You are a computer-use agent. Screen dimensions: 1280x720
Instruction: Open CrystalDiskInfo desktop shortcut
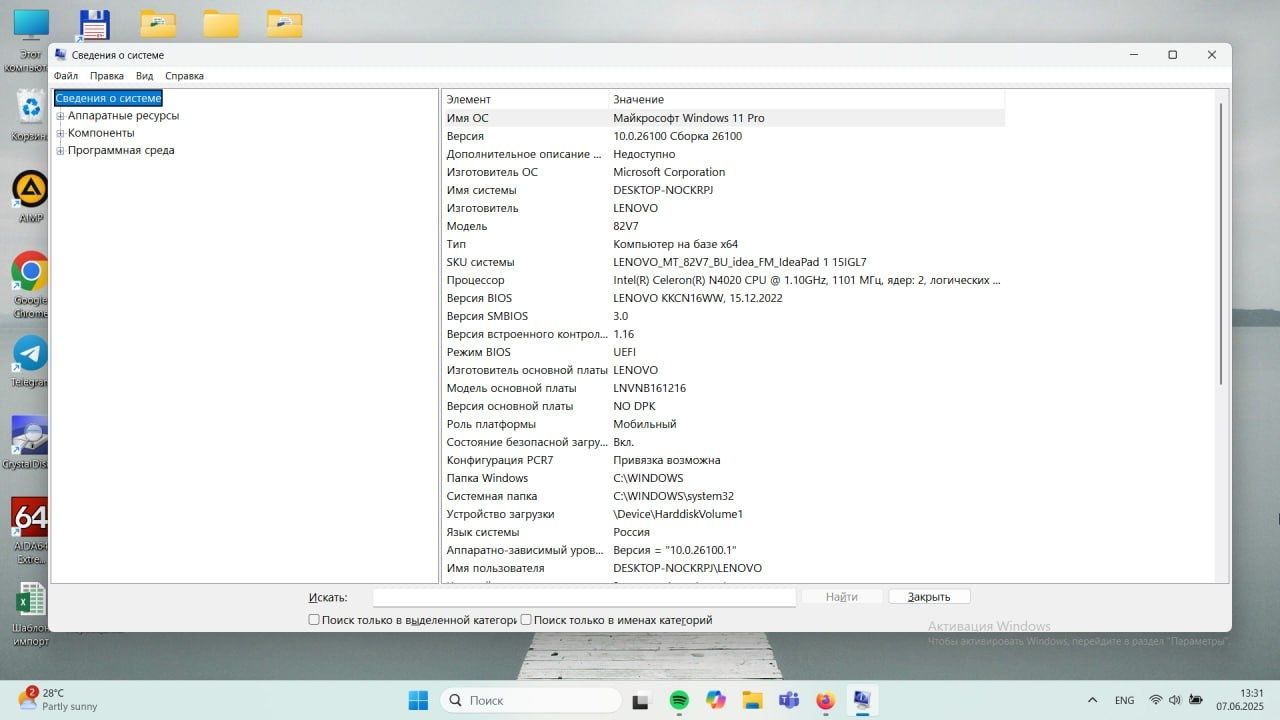(x=30, y=441)
